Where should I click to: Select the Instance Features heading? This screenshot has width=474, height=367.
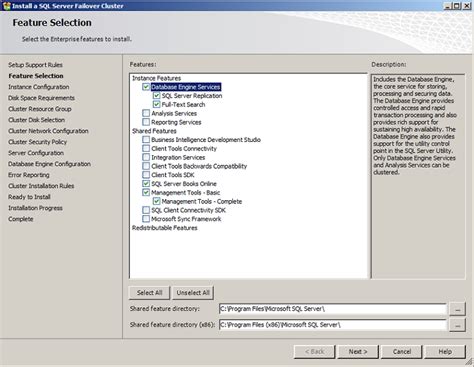click(156, 78)
